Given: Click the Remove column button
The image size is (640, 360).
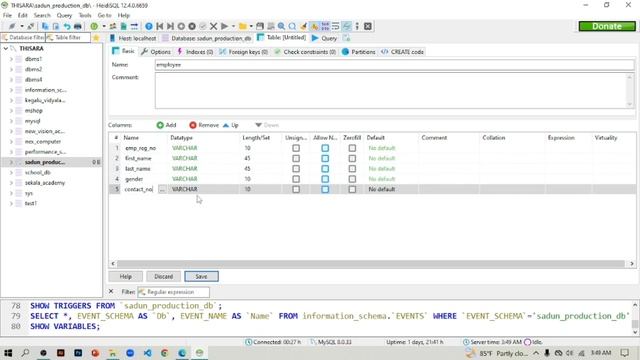Looking at the screenshot, I should tap(204, 125).
